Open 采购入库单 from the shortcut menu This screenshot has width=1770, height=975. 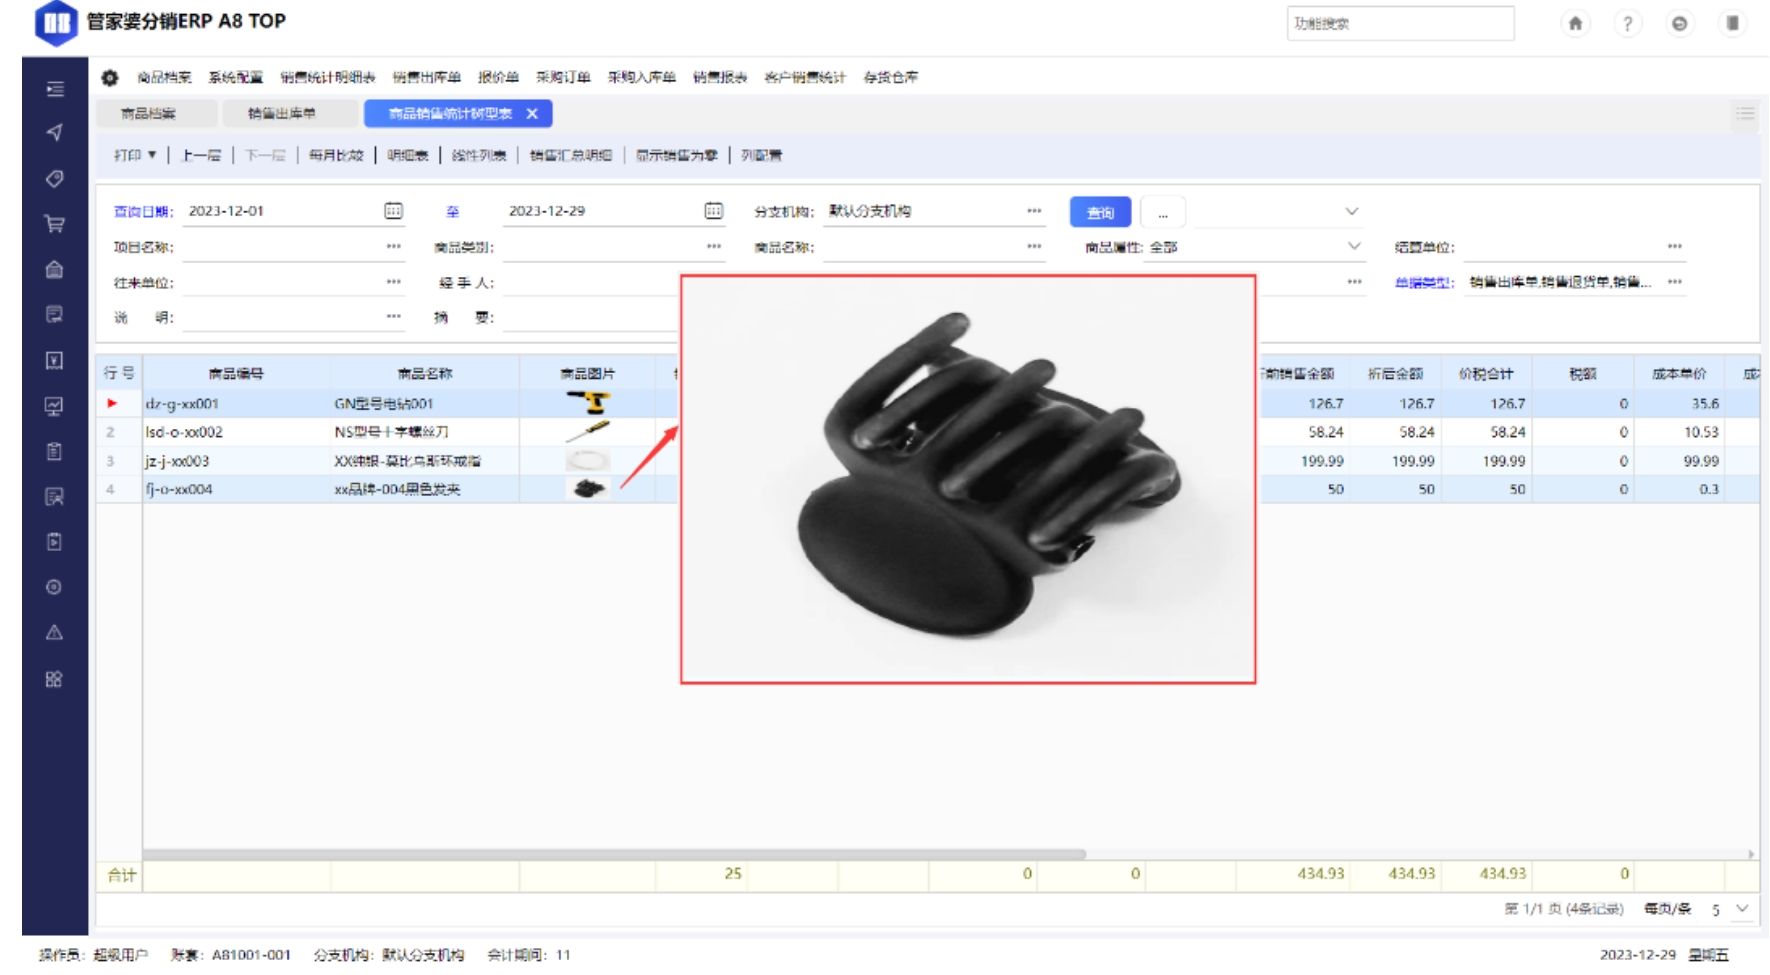pos(642,77)
